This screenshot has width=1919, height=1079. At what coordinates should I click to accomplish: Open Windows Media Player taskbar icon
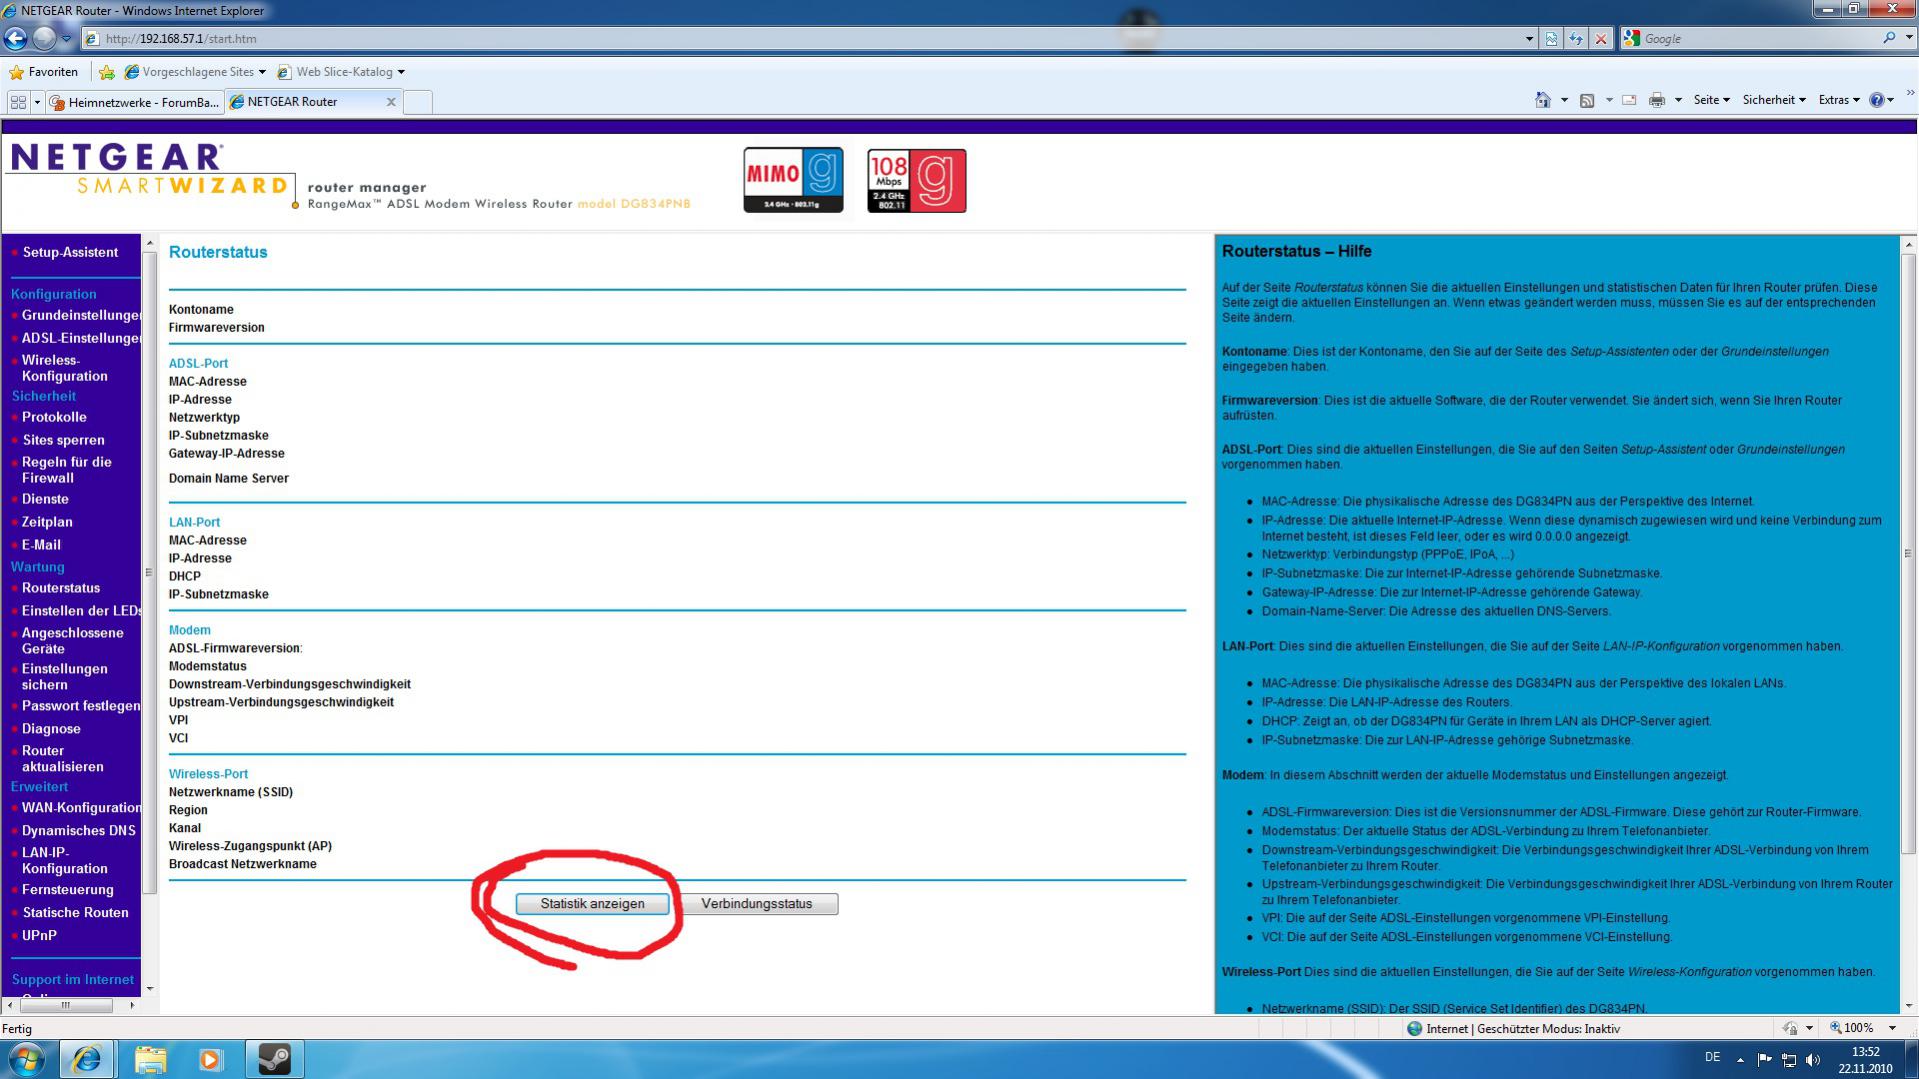coord(210,1059)
